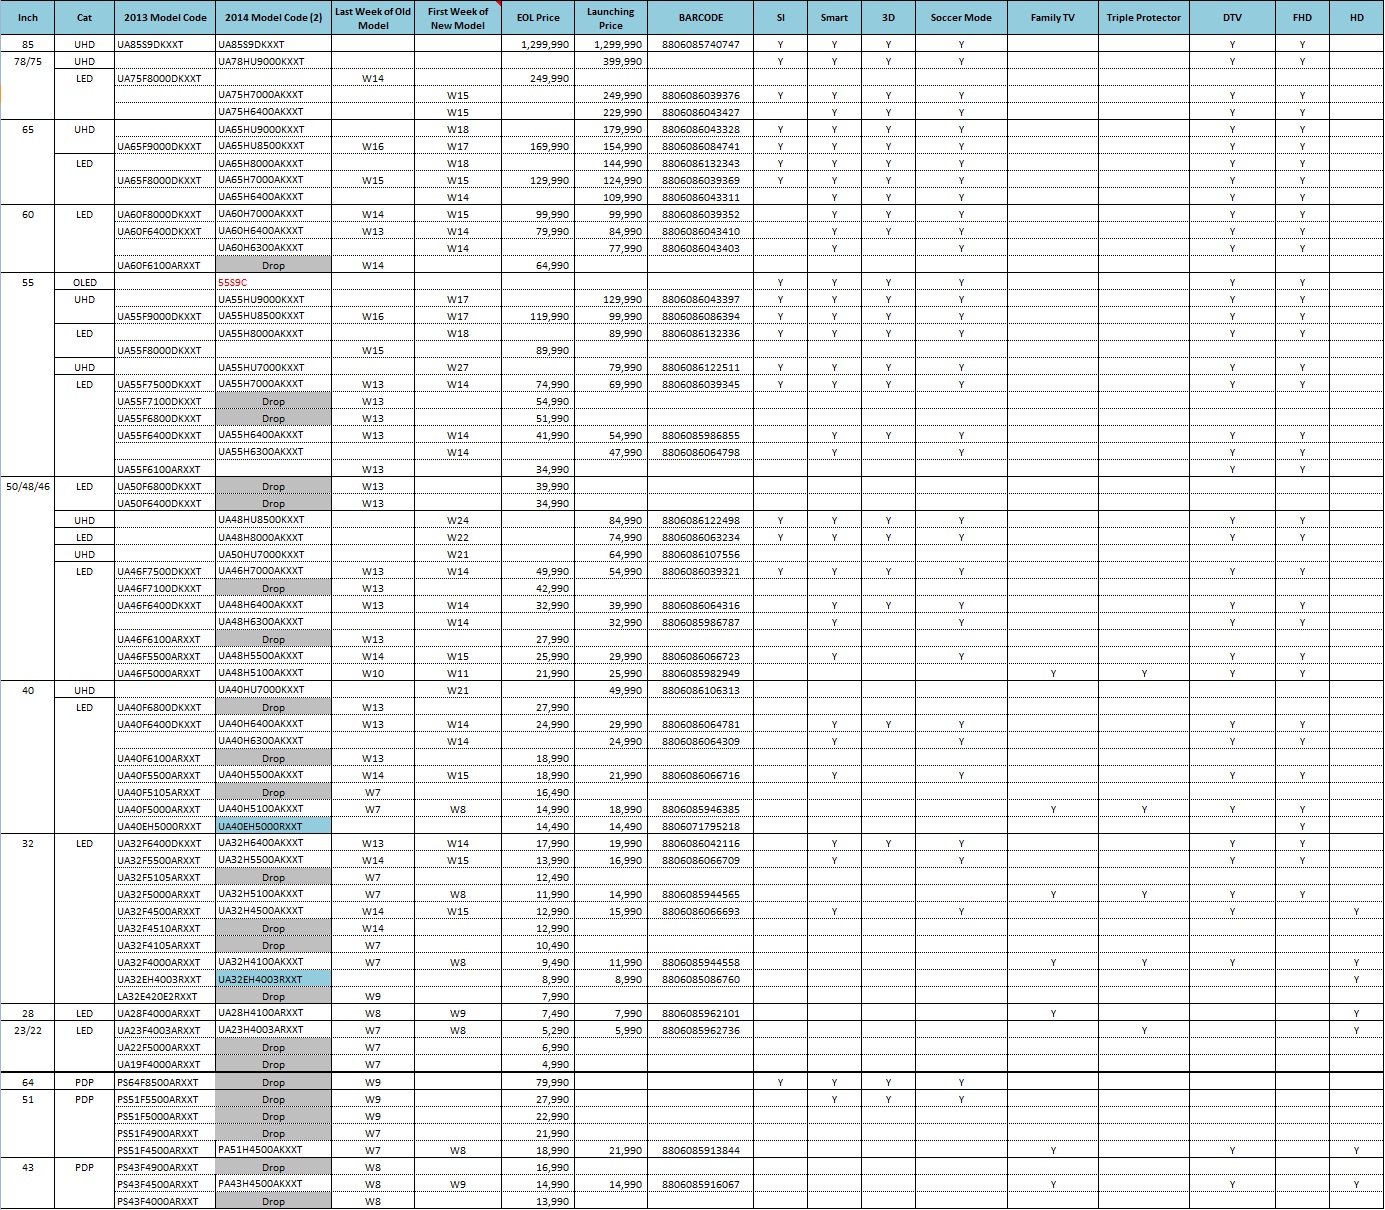The image size is (1385, 1210).
Task: Select the "OLED" category cell
Action: [85, 283]
